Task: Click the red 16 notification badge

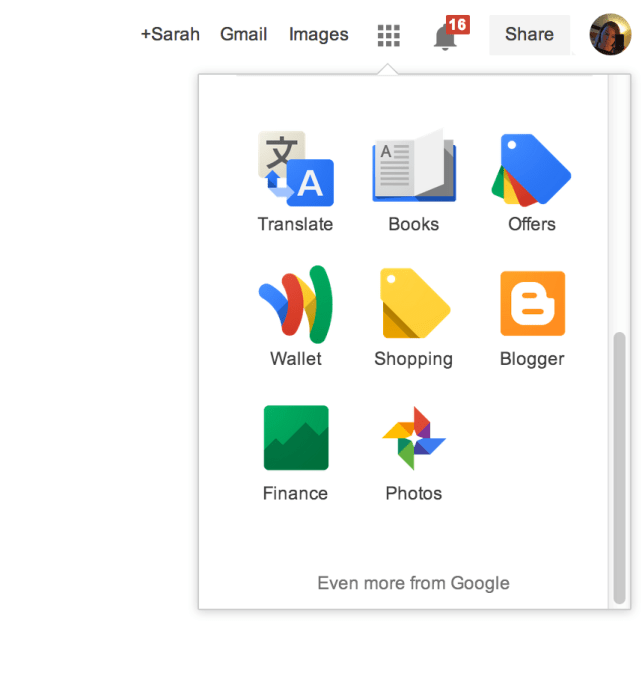Action: (458, 25)
